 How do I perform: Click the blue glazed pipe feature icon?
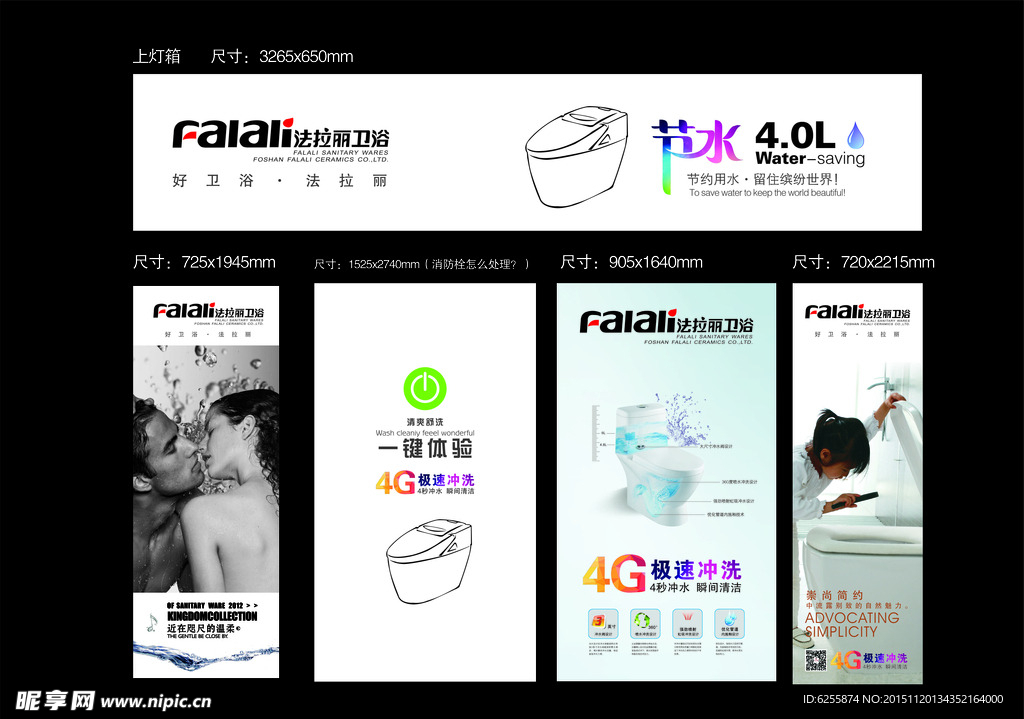tap(731, 619)
